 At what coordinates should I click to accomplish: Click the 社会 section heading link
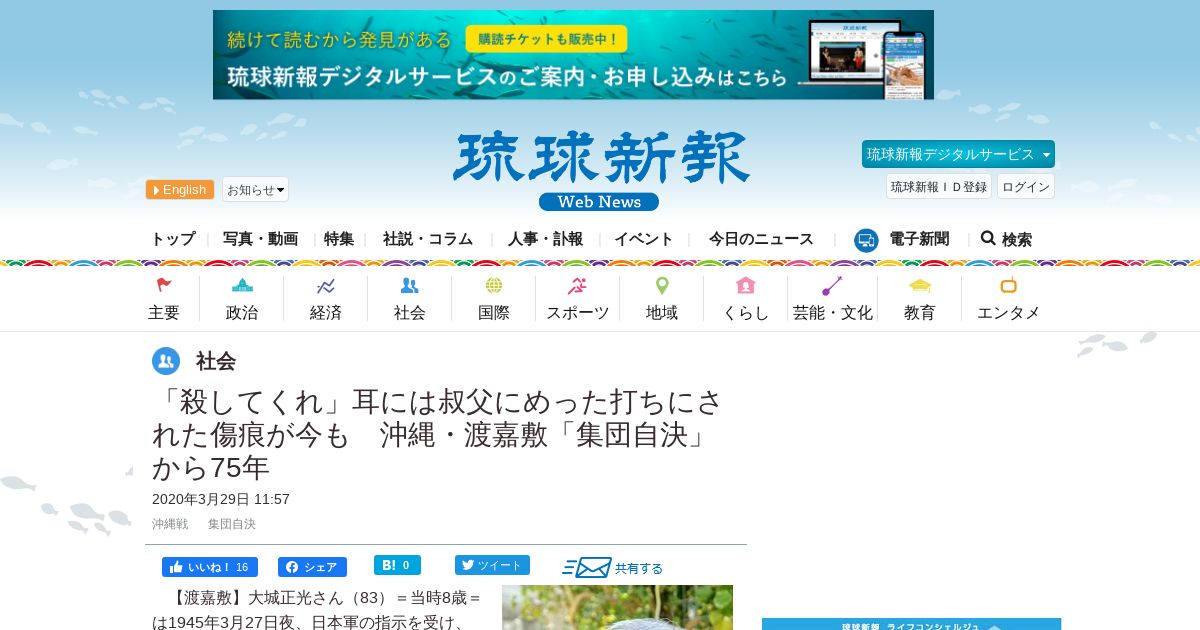pos(216,361)
